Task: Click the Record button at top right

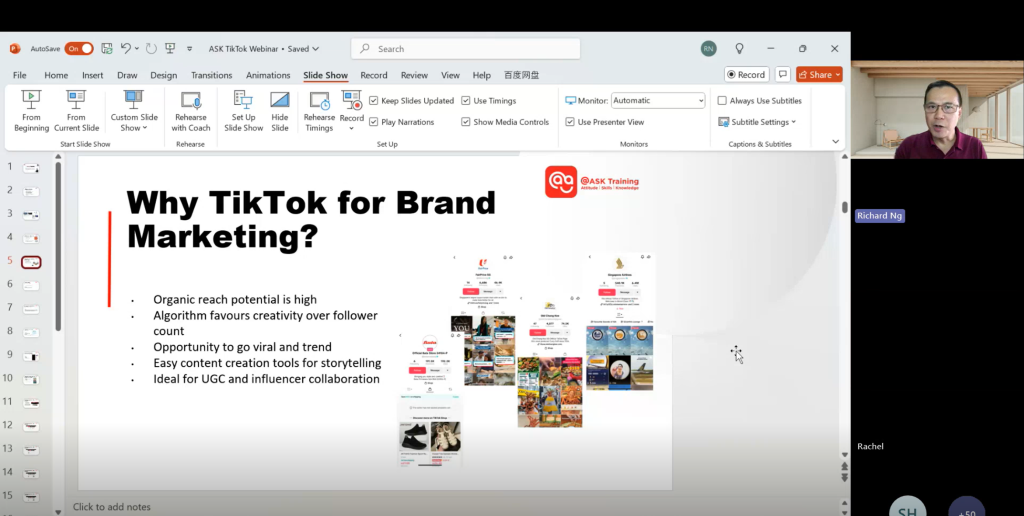Action: 745,75
